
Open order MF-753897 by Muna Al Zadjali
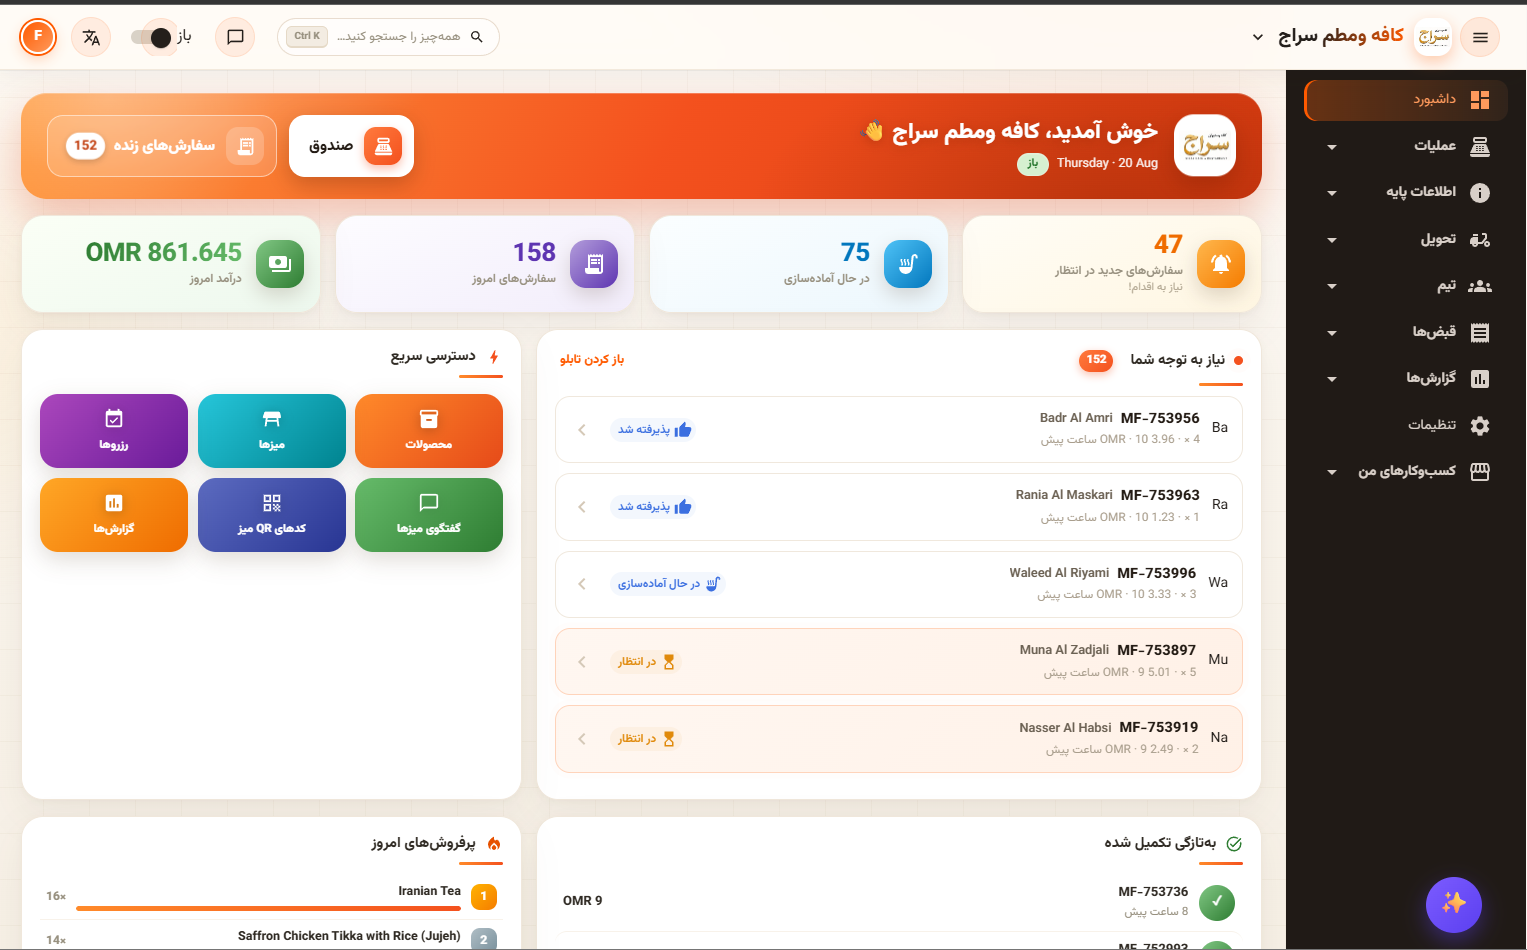899,662
